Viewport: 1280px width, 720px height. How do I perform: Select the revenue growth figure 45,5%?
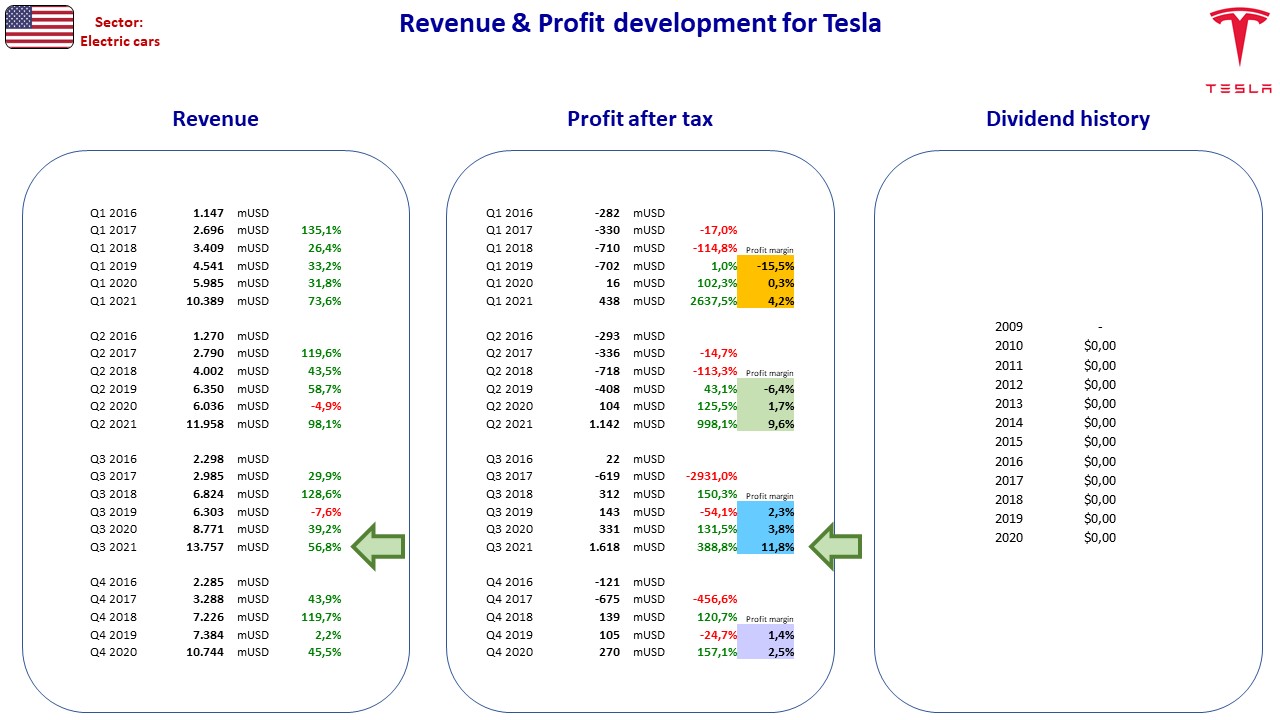(324, 652)
